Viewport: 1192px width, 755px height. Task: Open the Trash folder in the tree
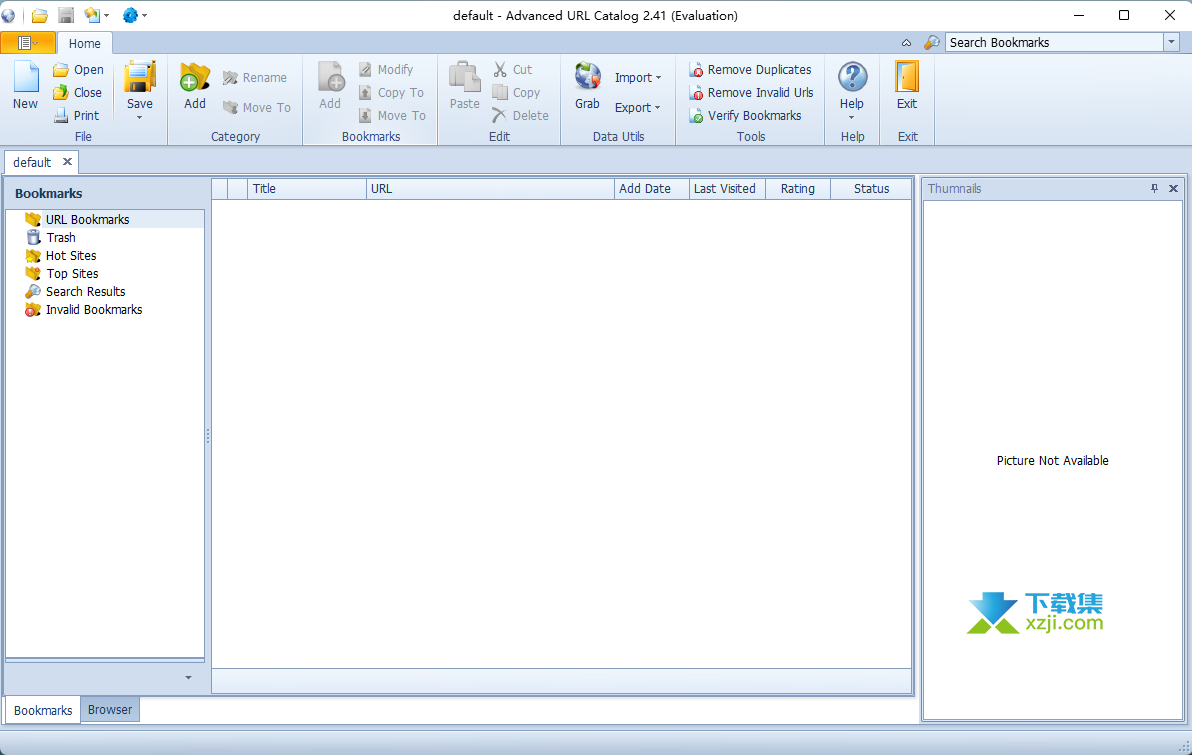point(61,238)
